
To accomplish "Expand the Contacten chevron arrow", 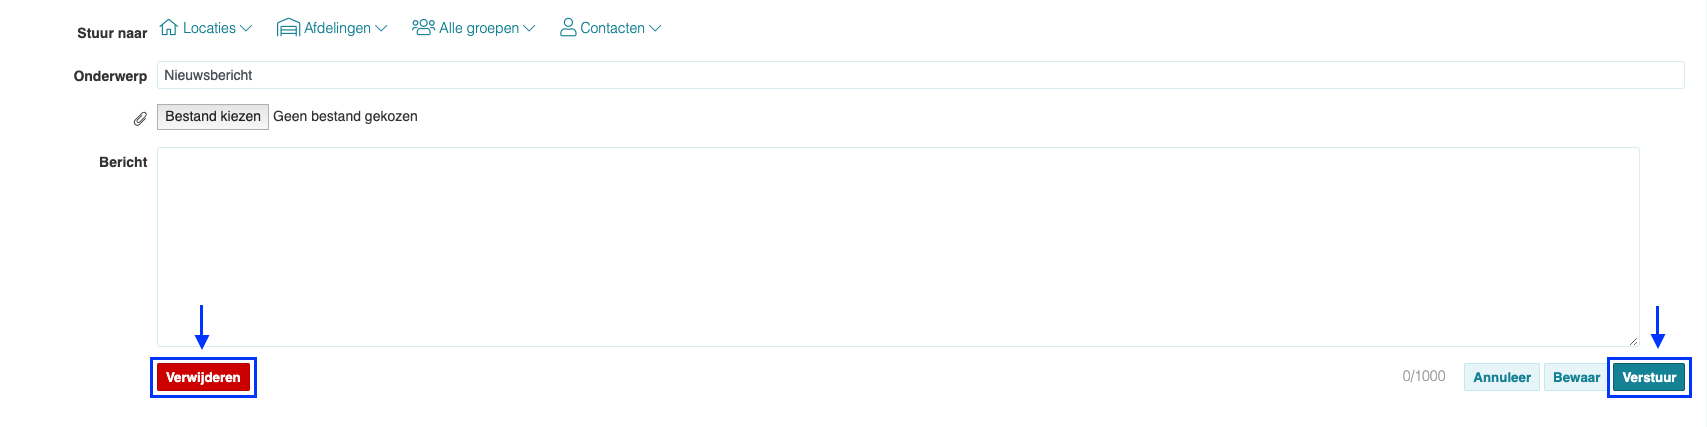I will [x=655, y=28].
